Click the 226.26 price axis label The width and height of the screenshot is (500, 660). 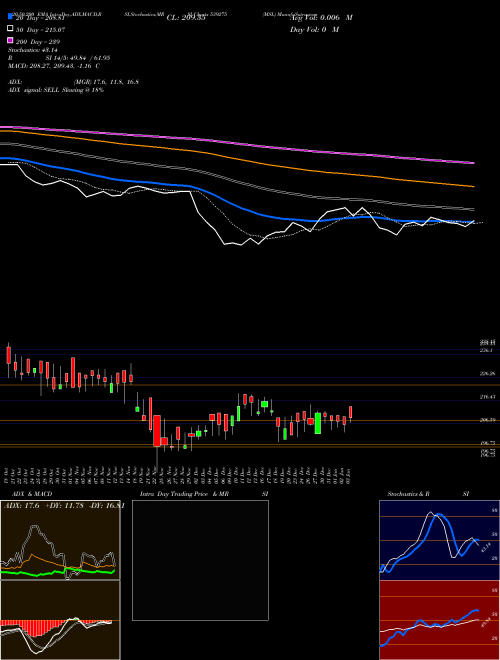tap(488, 374)
